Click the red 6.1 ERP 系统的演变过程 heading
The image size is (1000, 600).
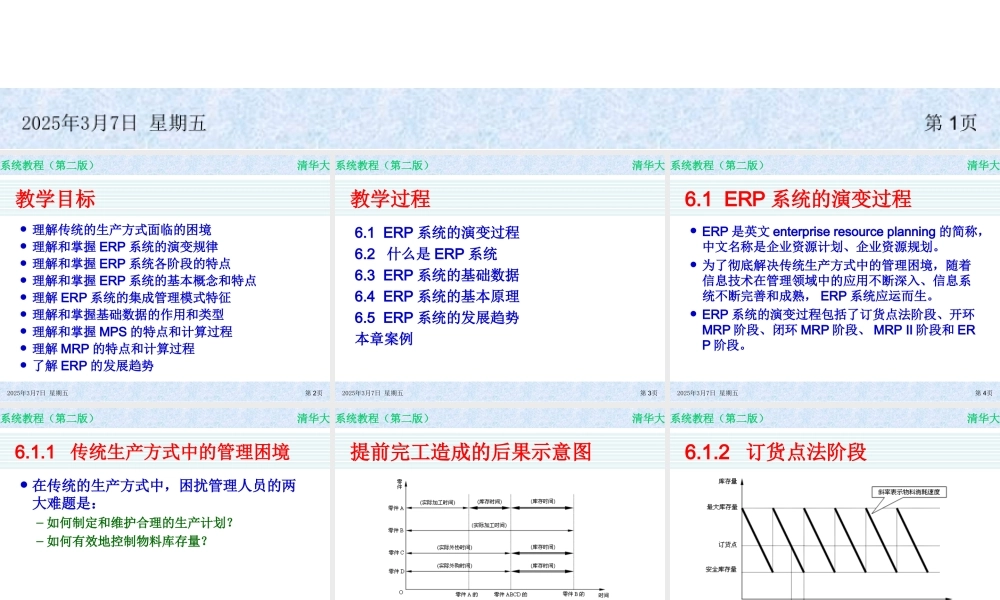[798, 199]
